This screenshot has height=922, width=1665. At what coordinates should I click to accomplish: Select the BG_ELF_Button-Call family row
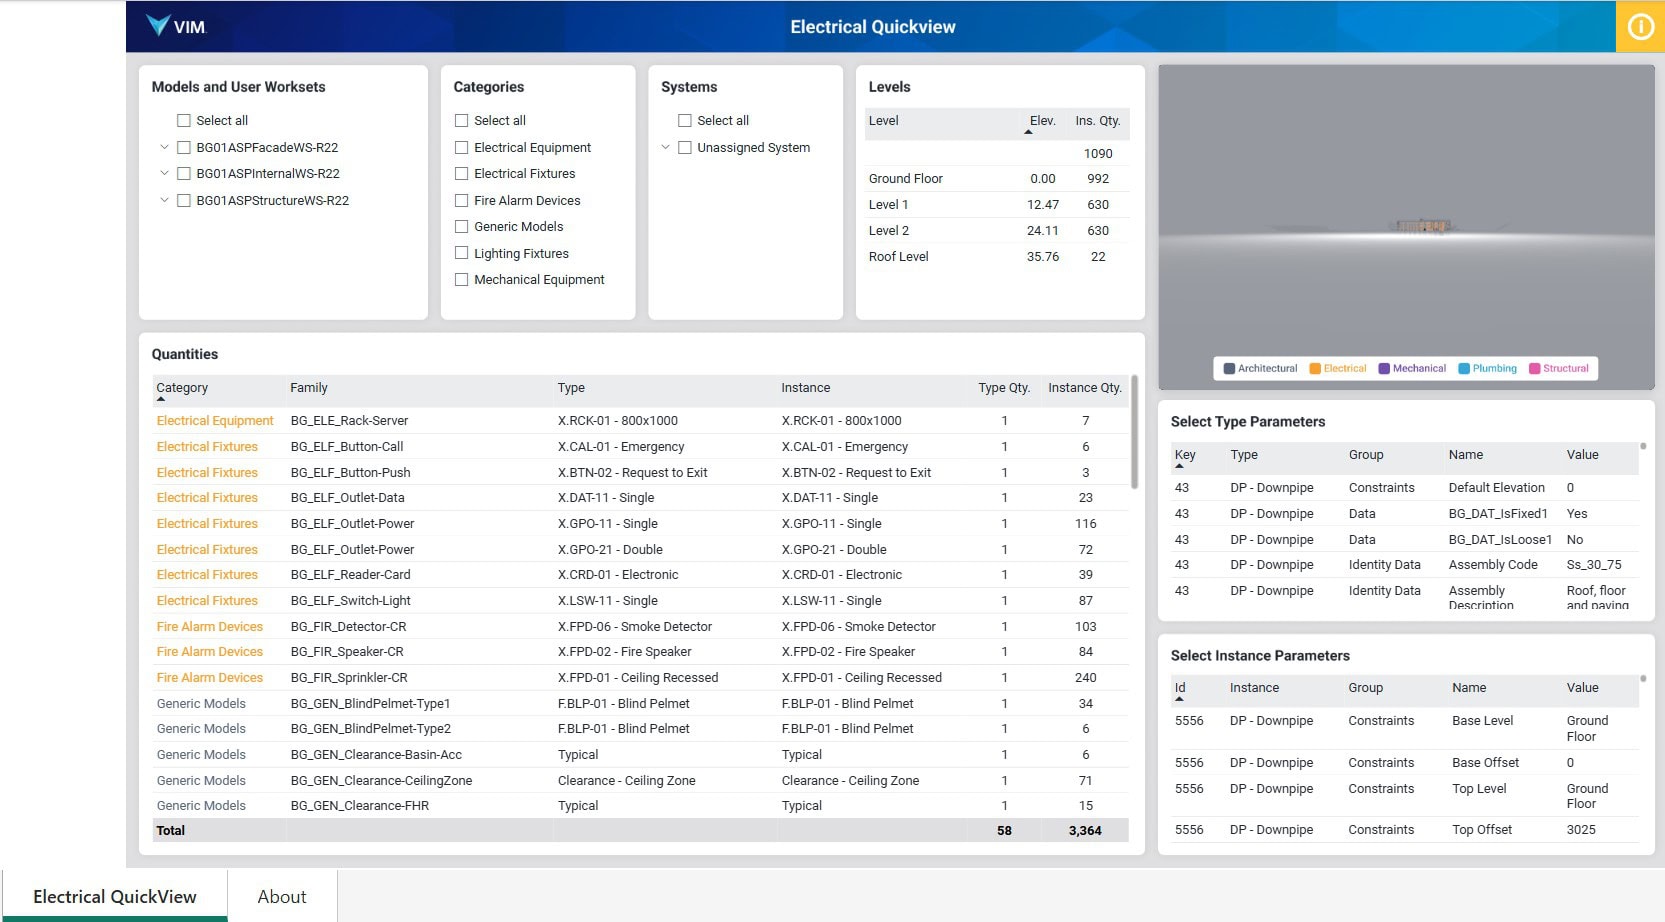click(x=641, y=447)
